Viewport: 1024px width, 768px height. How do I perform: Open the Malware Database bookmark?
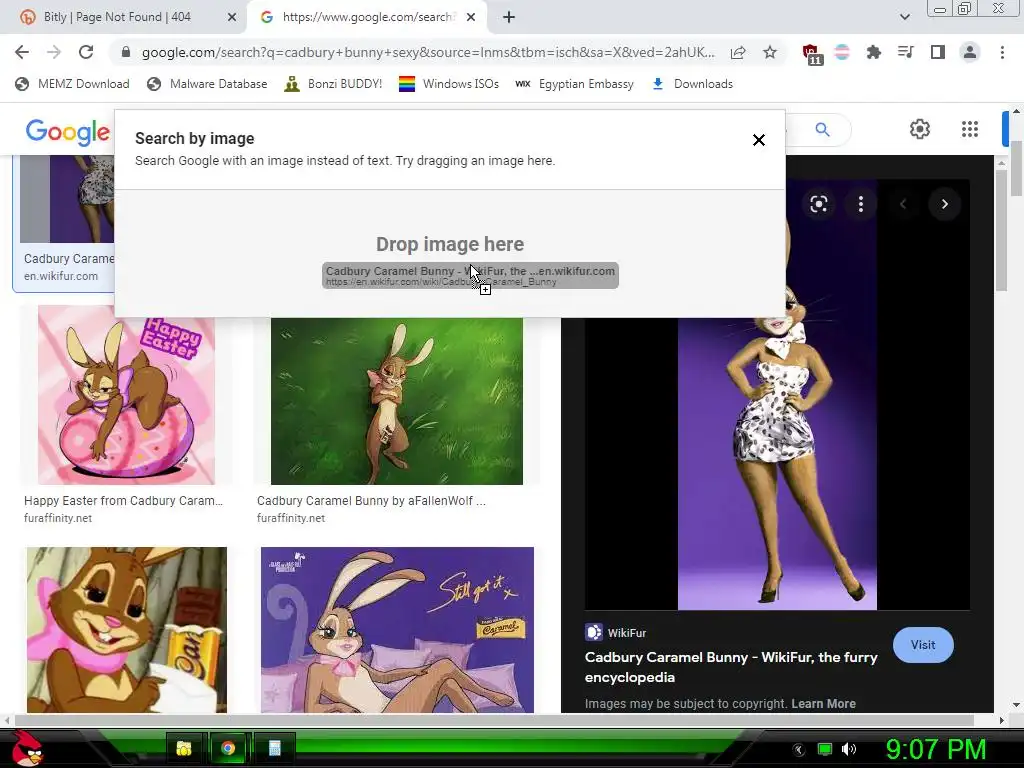click(208, 84)
